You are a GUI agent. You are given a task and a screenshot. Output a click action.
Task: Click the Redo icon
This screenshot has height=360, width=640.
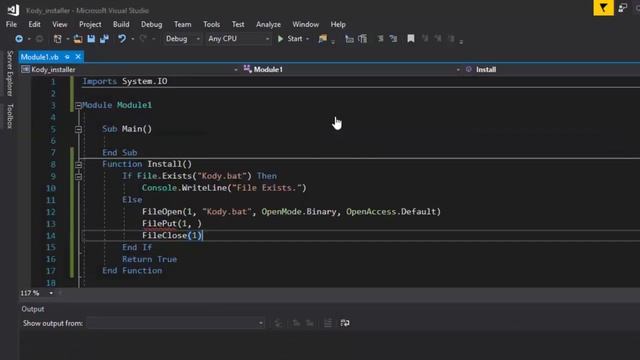click(143, 39)
